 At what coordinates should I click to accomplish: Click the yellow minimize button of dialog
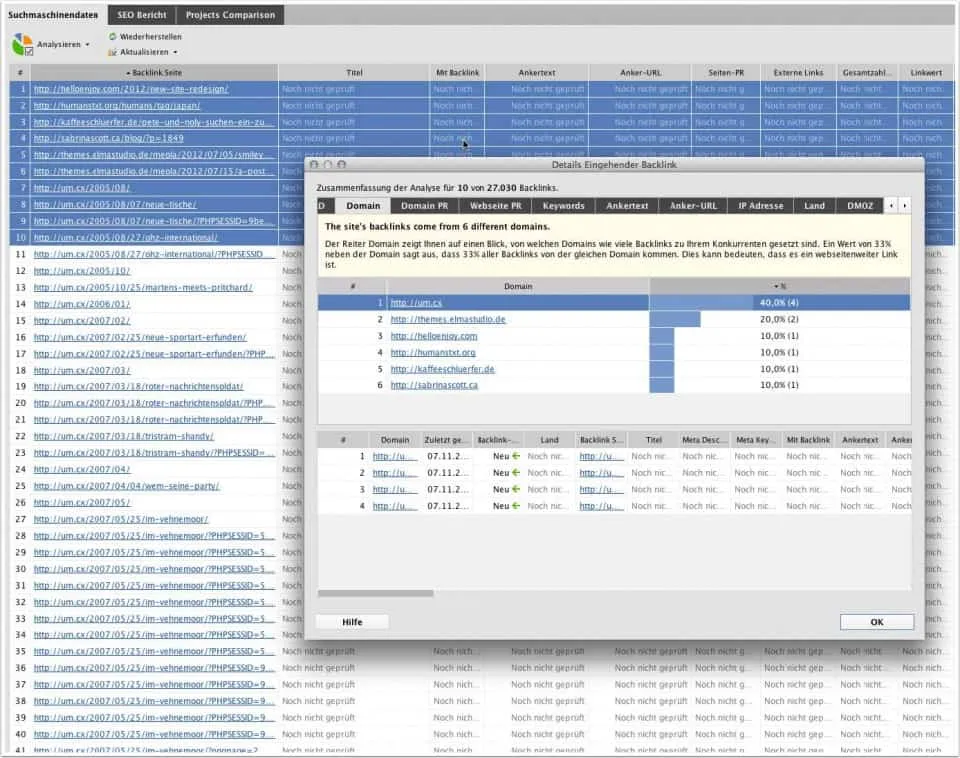point(327,164)
